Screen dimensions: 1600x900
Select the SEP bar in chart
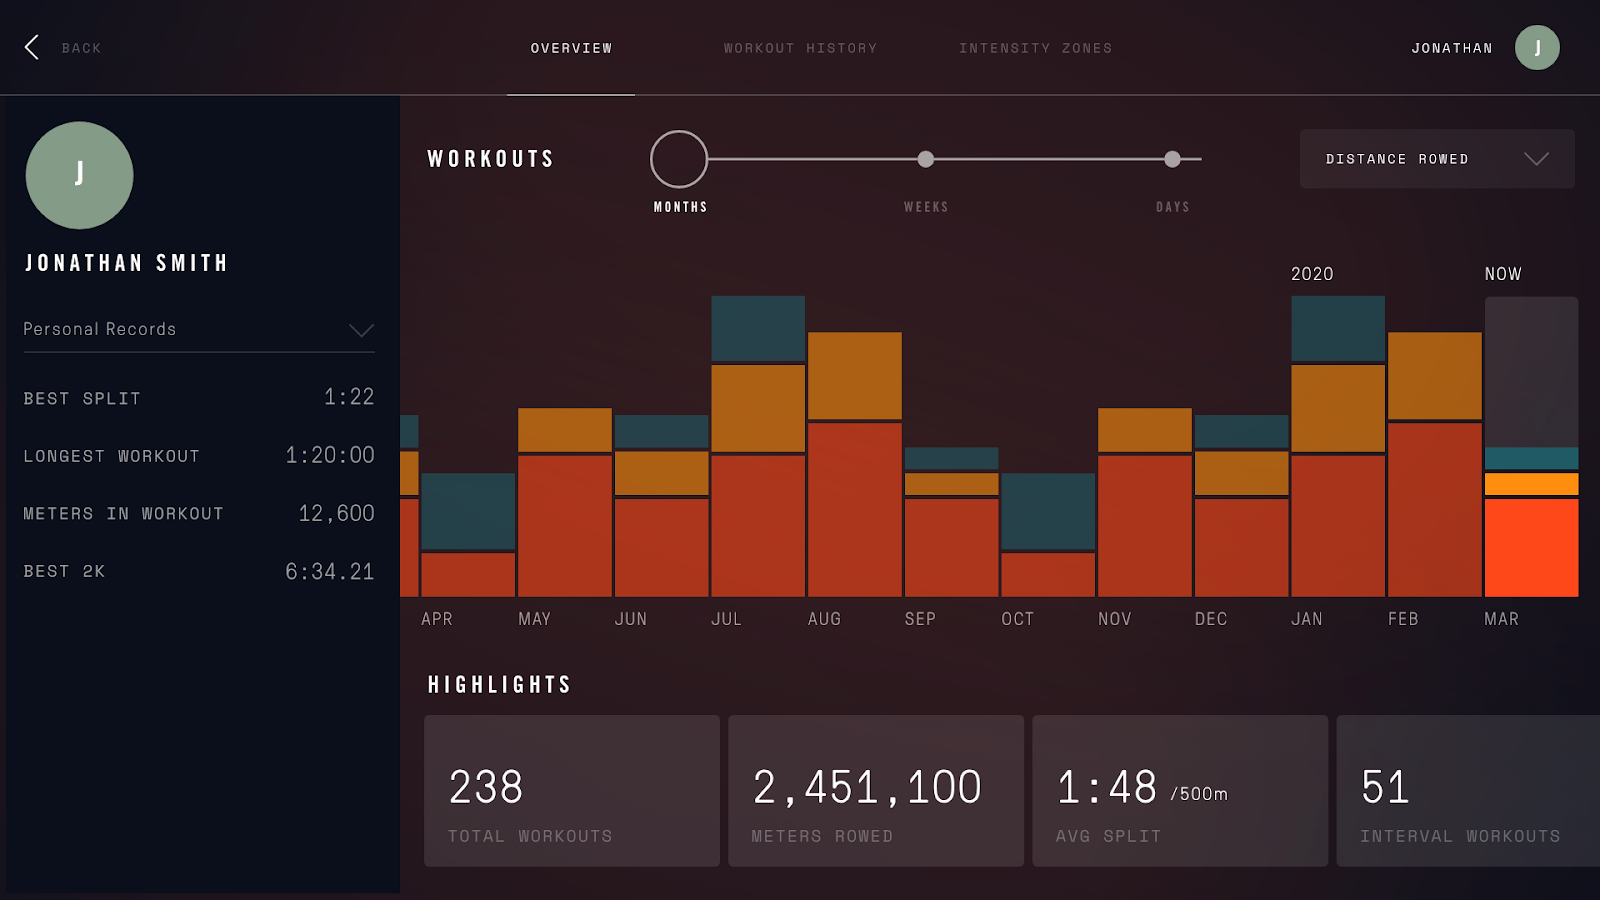951,522
